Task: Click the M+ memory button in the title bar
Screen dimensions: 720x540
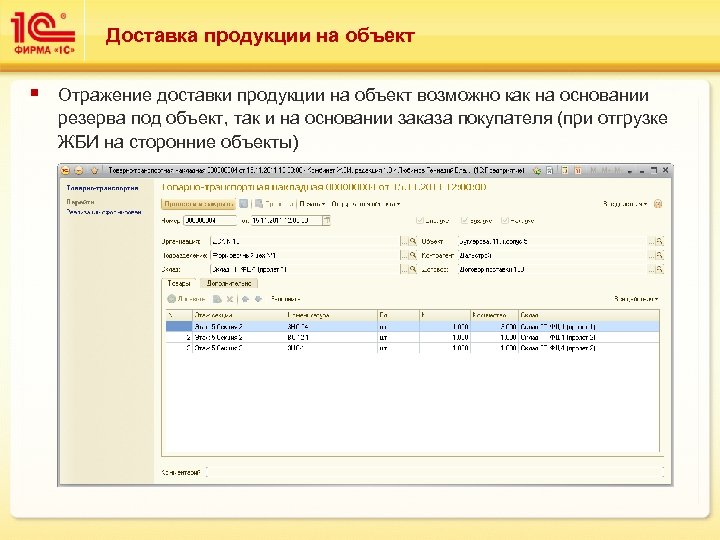Action: point(606,170)
